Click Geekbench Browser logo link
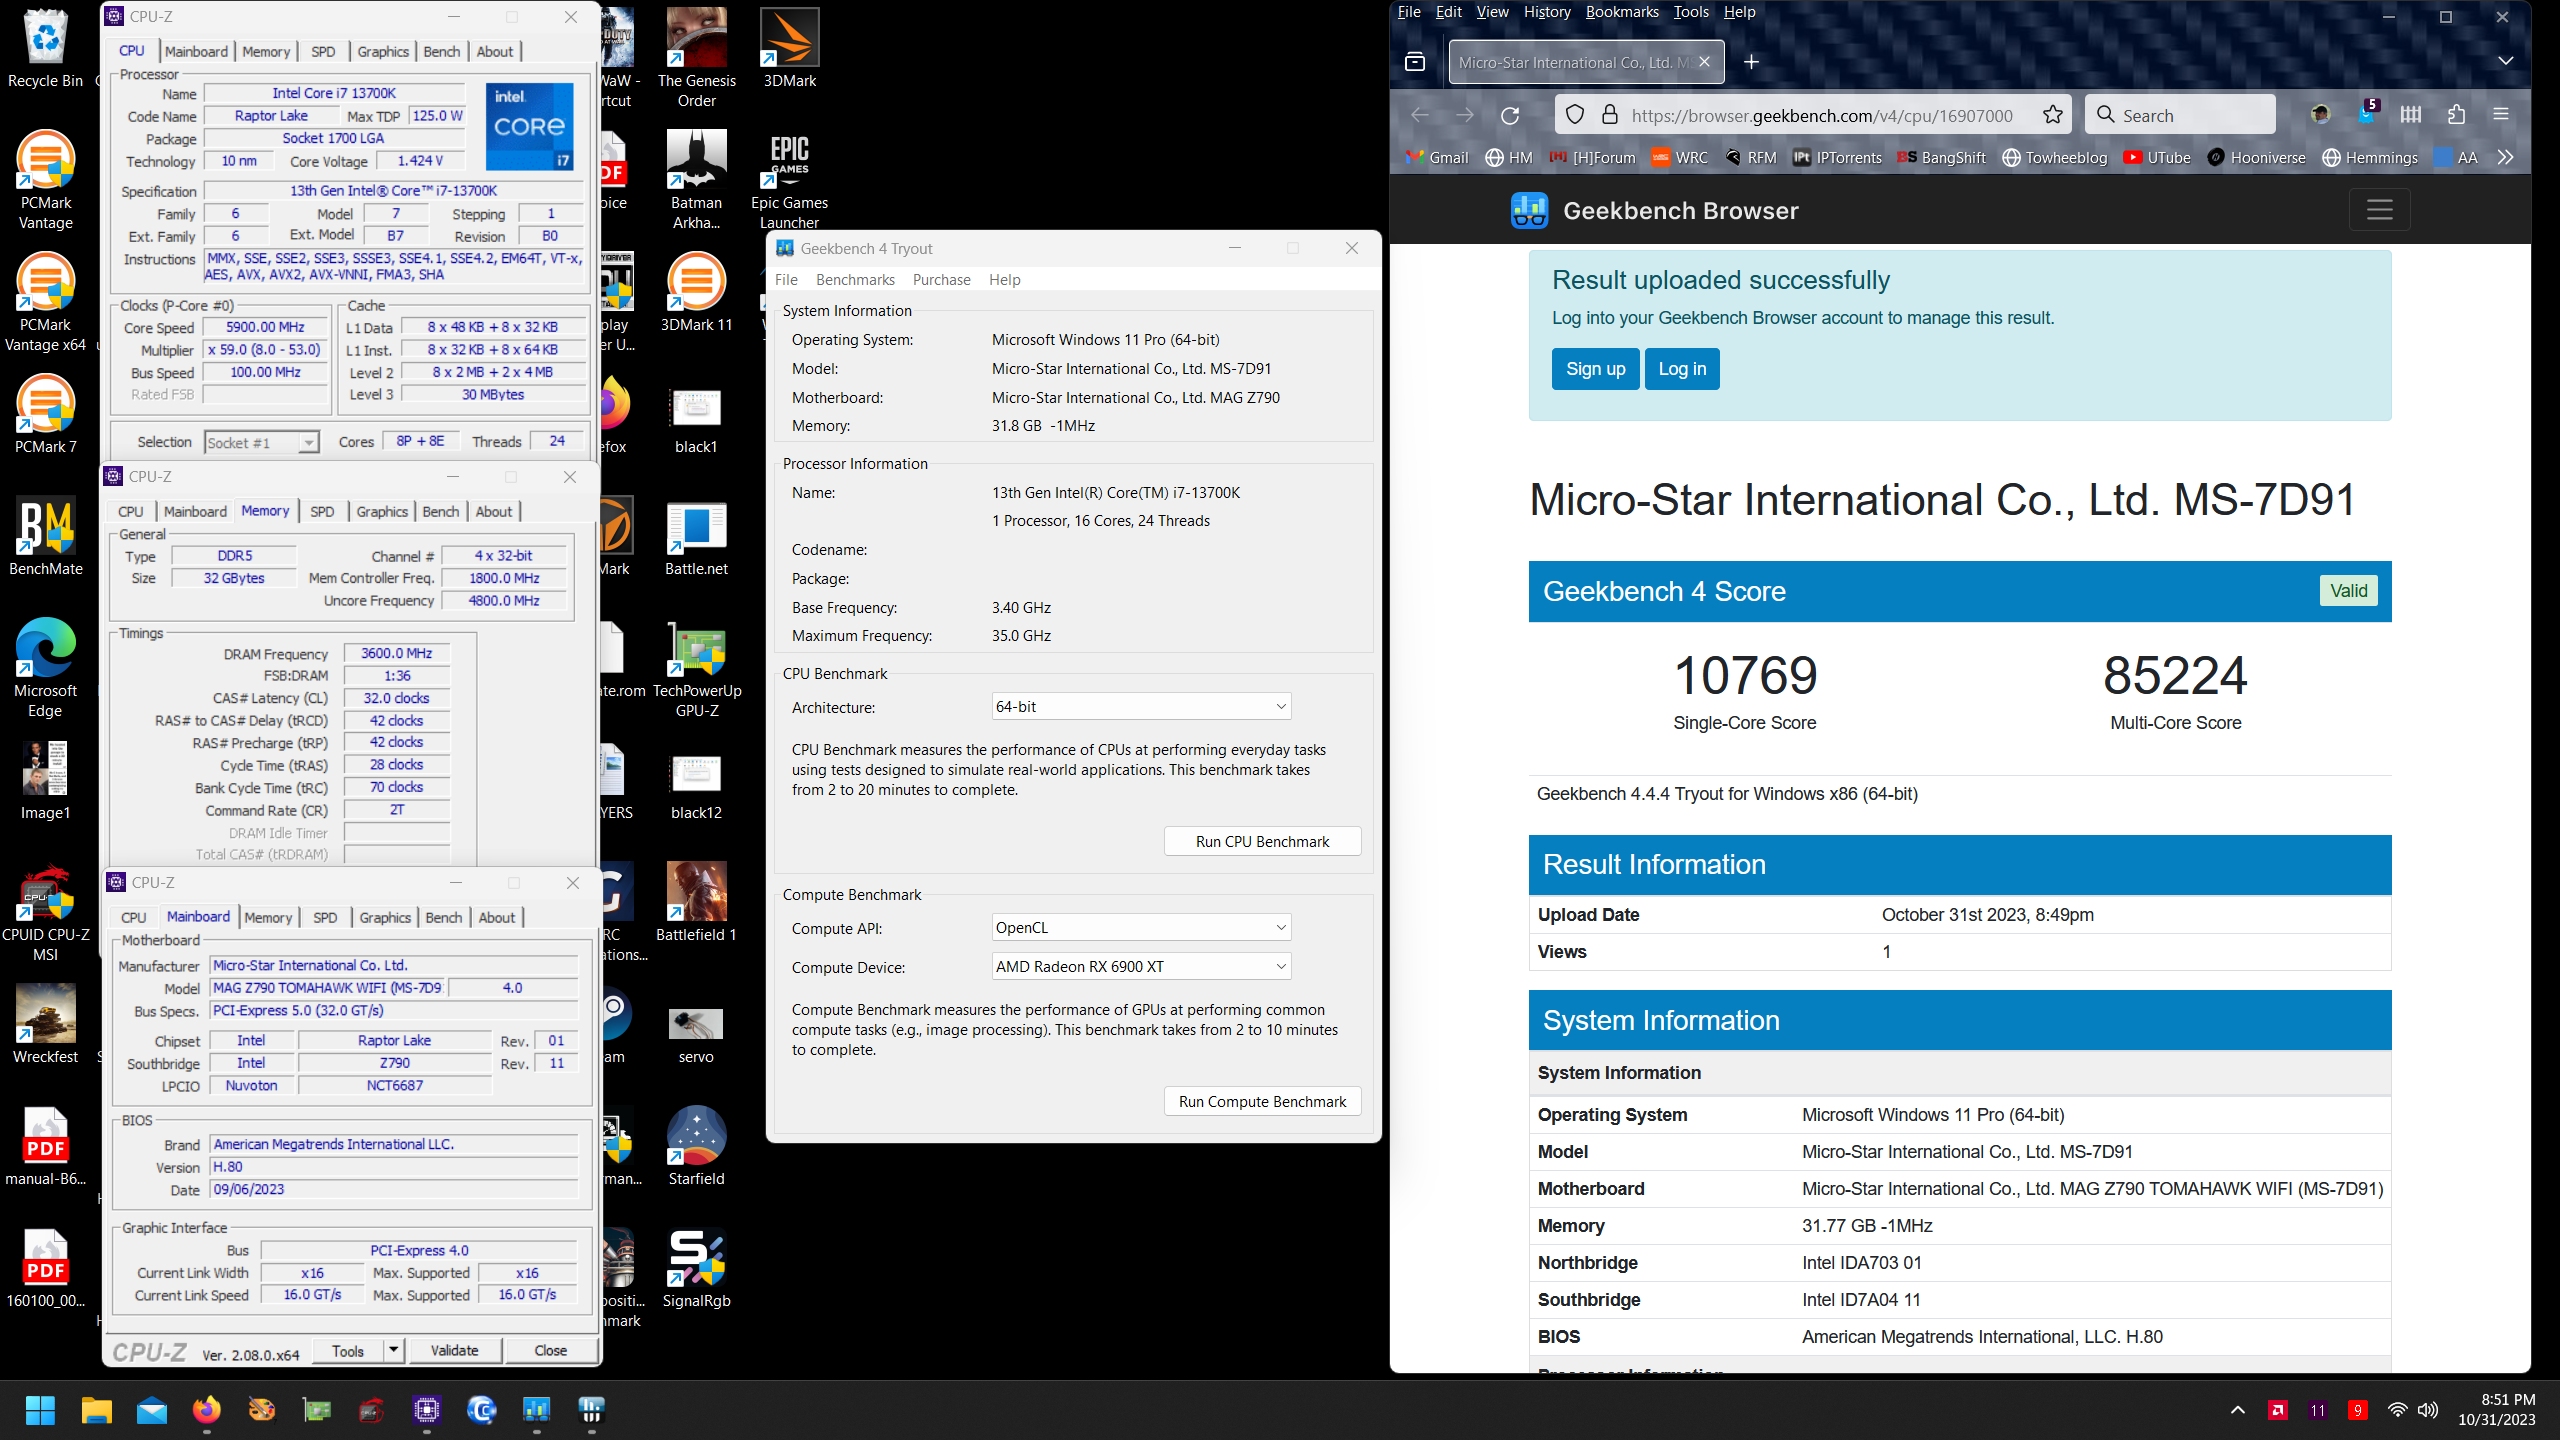This screenshot has width=2560, height=1440. [1654, 210]
